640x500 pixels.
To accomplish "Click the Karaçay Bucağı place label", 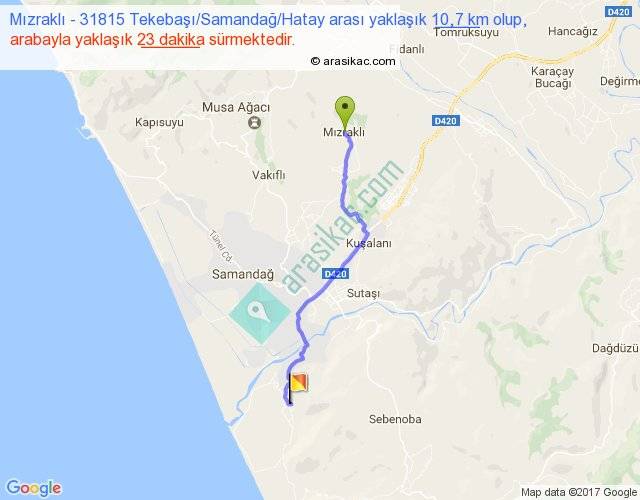I will (552, 77).
